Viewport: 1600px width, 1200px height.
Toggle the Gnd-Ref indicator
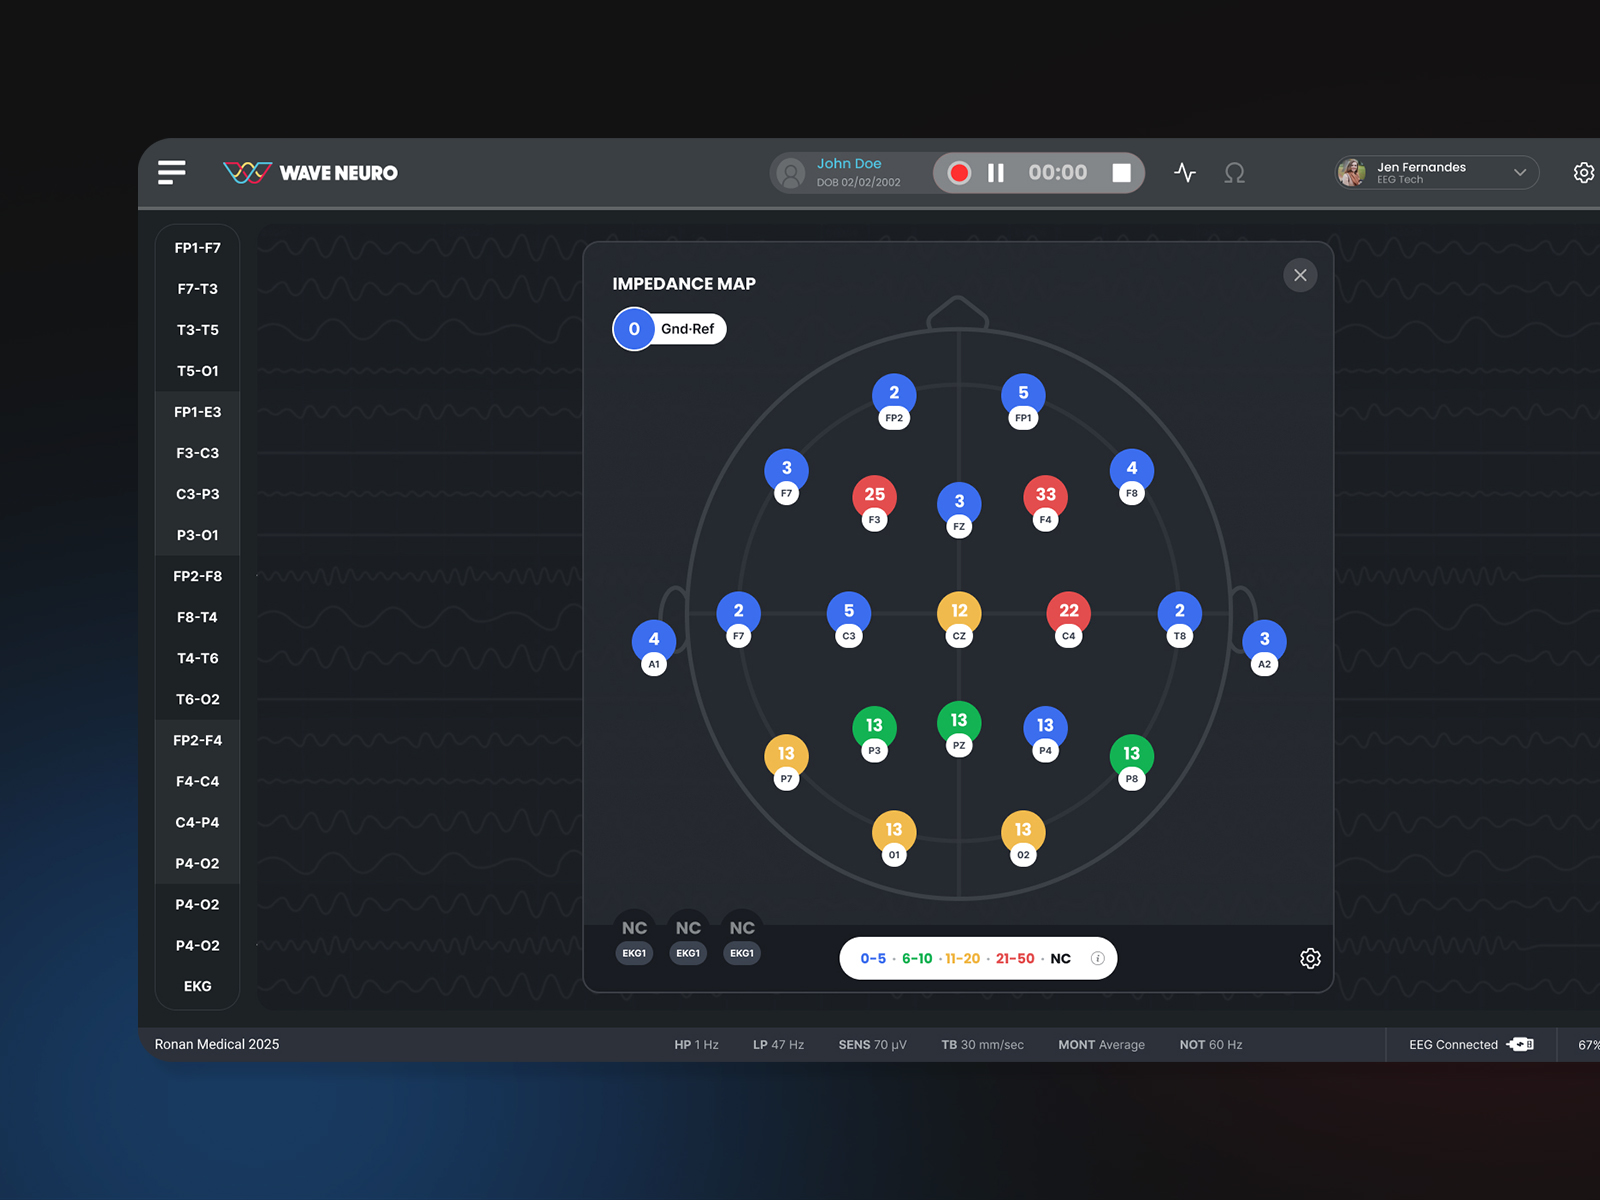[669, 329]
